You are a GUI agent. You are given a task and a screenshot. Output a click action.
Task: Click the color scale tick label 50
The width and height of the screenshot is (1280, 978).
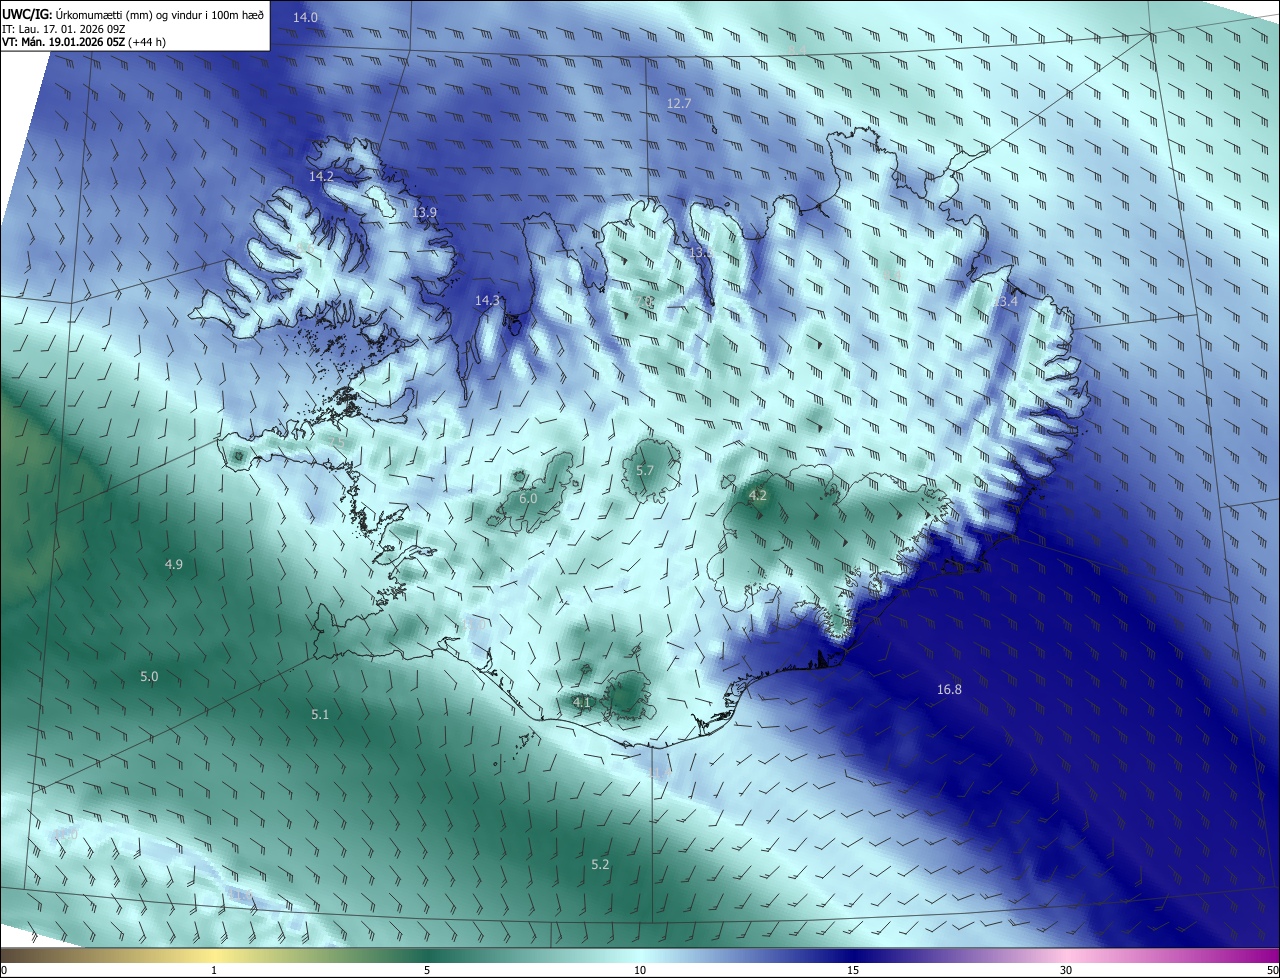tap(1272, 971)
